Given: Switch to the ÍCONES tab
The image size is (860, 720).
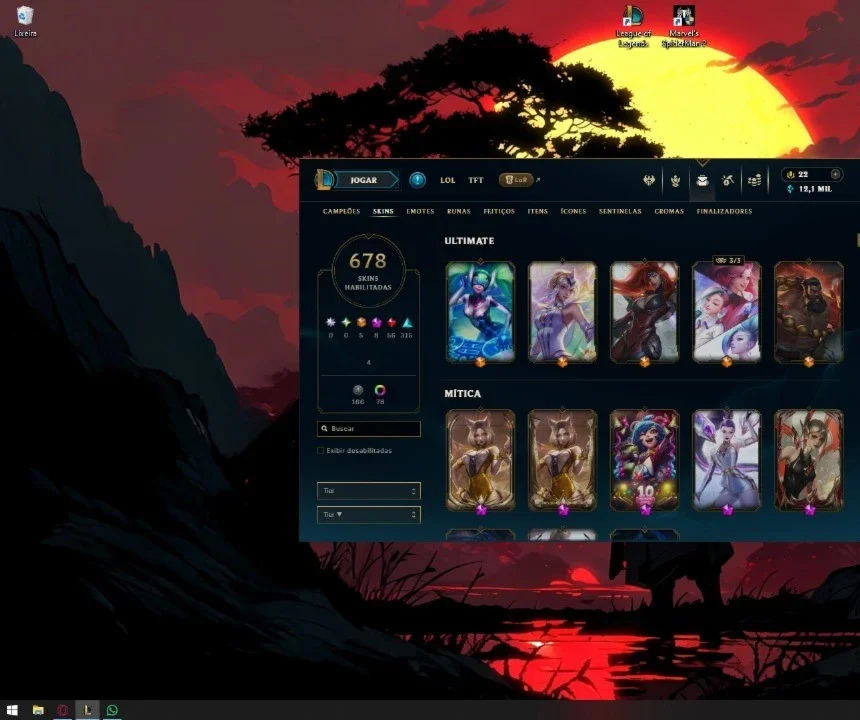Looking at the screenshot, I should point(573,211).
